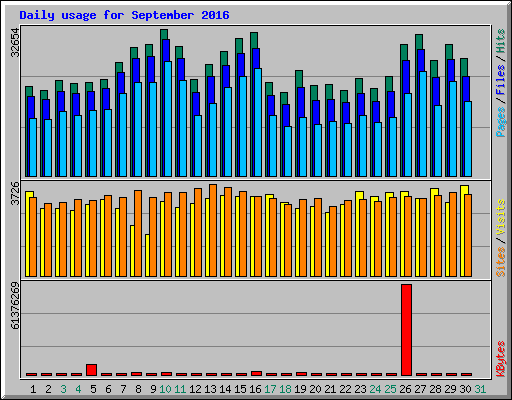Image resolution: width=512 pixels, height=400 pixels.
Task: Click the cyan pages bar for day 16
Action: click(258, 123)
